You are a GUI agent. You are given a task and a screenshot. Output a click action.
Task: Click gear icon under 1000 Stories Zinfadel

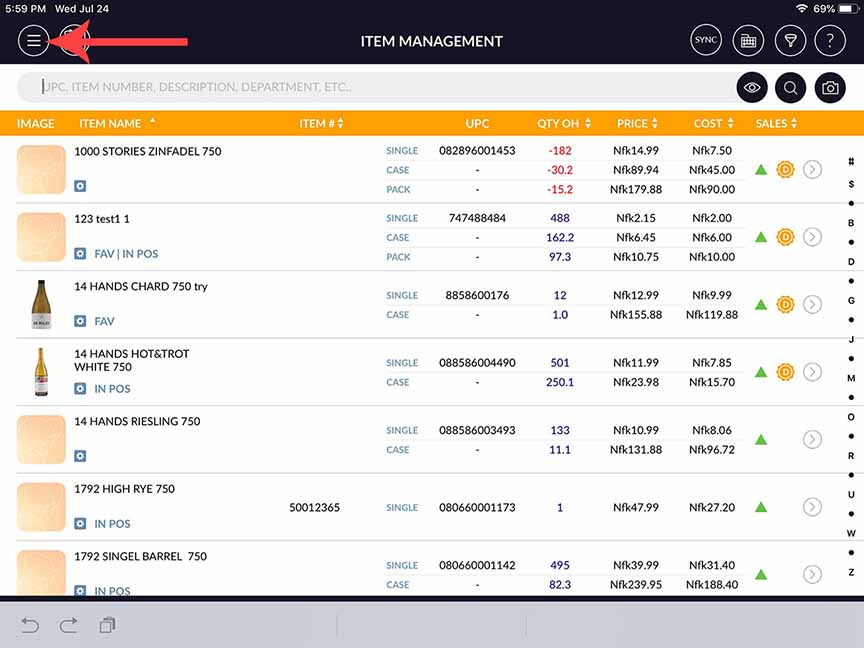80,186
